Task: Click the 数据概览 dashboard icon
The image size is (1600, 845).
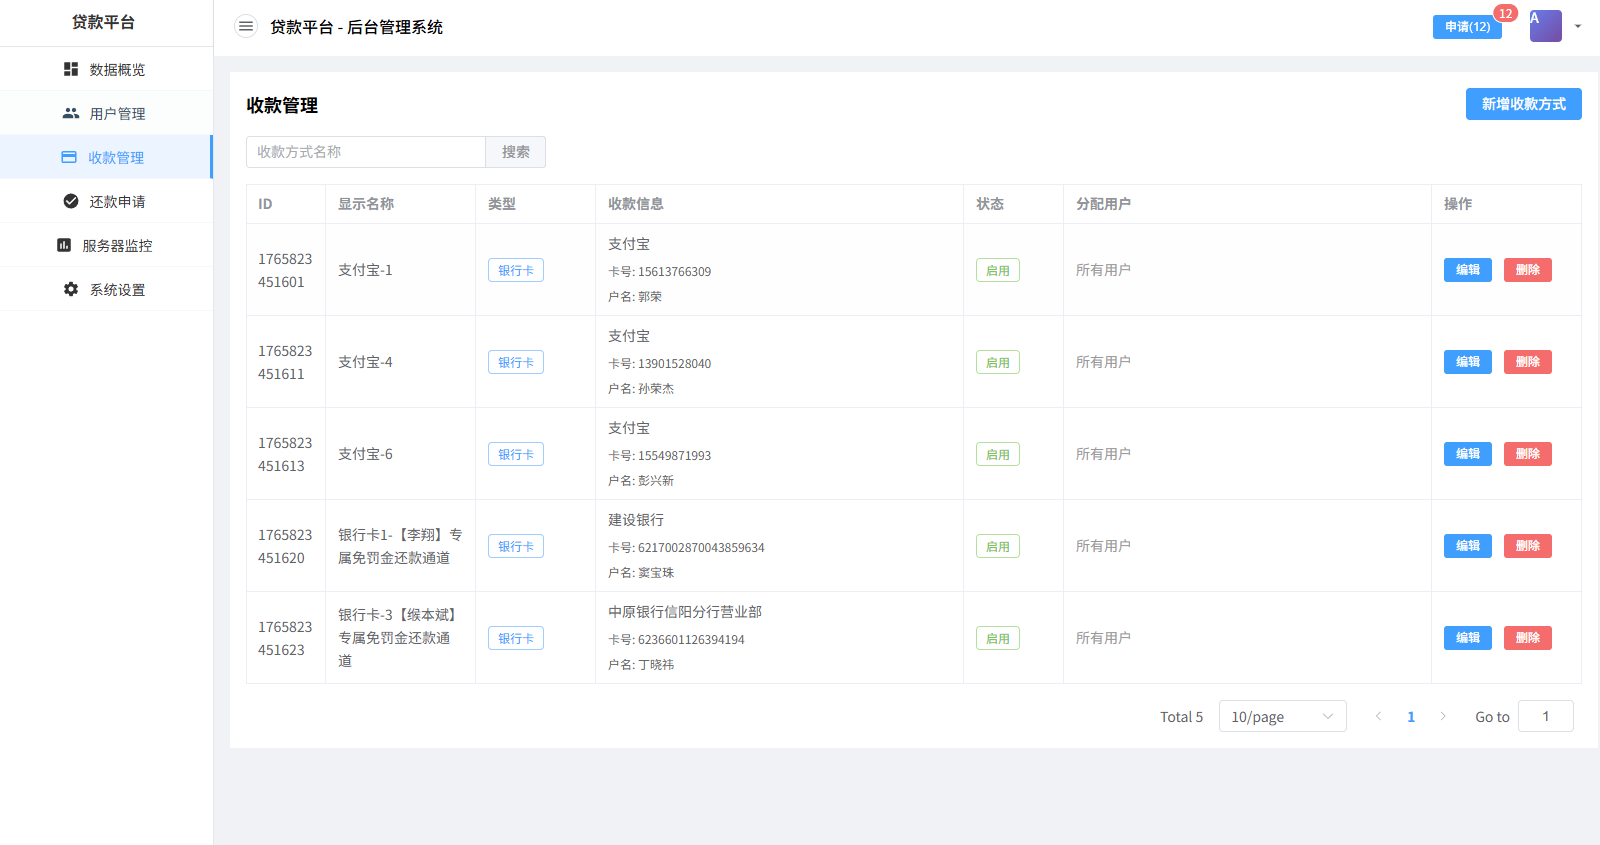Action: (x=71, y=69)
